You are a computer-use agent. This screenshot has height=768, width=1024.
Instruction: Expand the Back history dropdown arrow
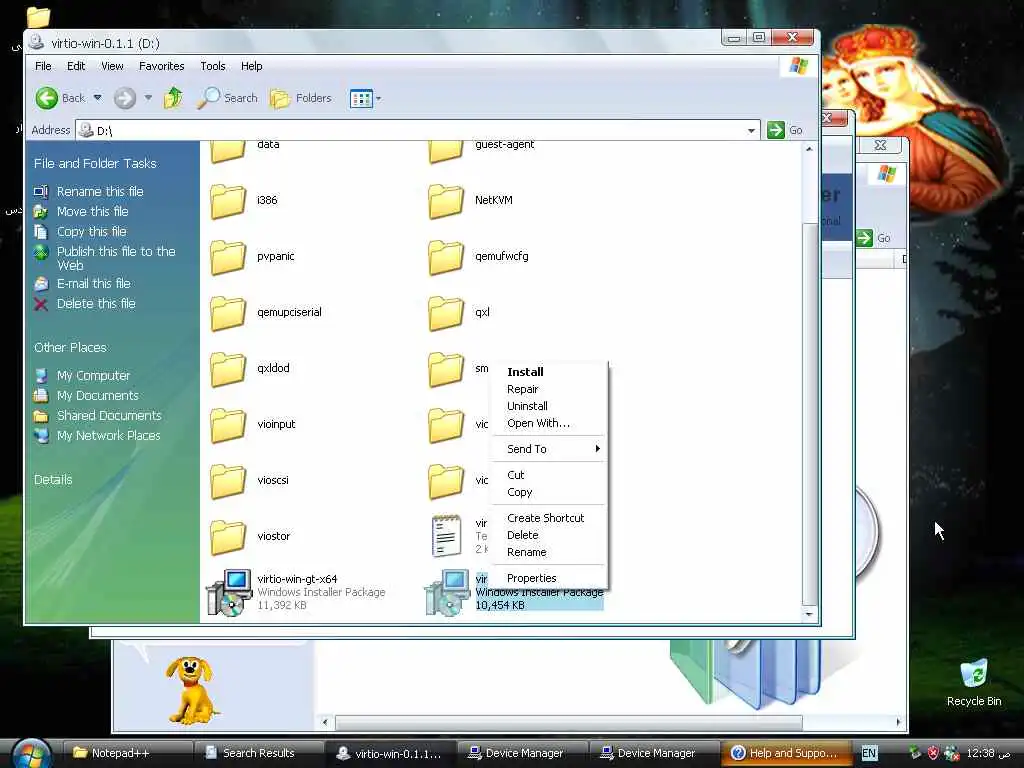[98, 98]
